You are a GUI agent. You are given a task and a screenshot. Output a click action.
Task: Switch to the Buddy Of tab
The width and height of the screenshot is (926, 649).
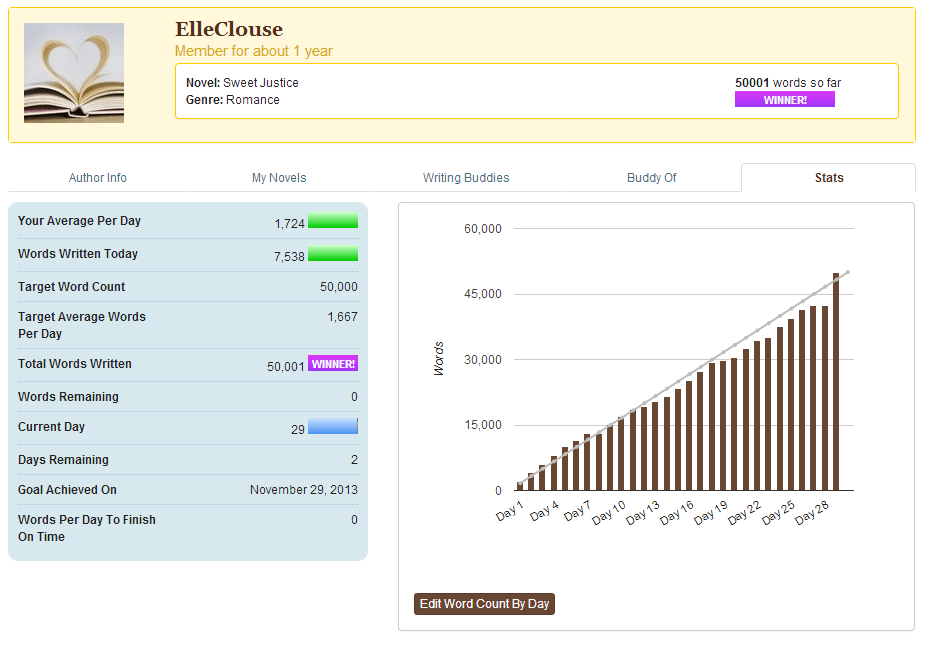651,177
